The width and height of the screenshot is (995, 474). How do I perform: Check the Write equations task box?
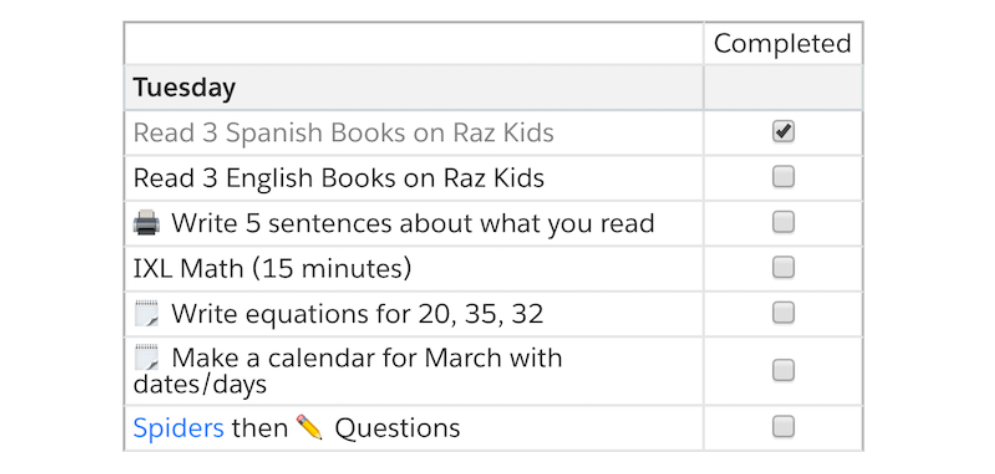[x=783, y=313]
